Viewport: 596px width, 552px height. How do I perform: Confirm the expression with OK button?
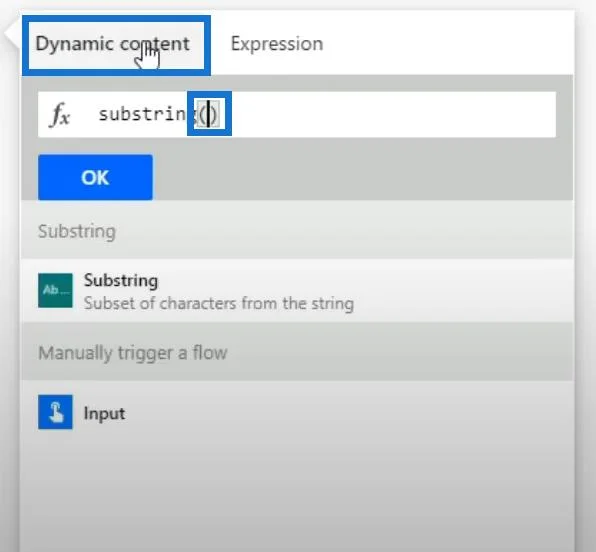[95, 177]
